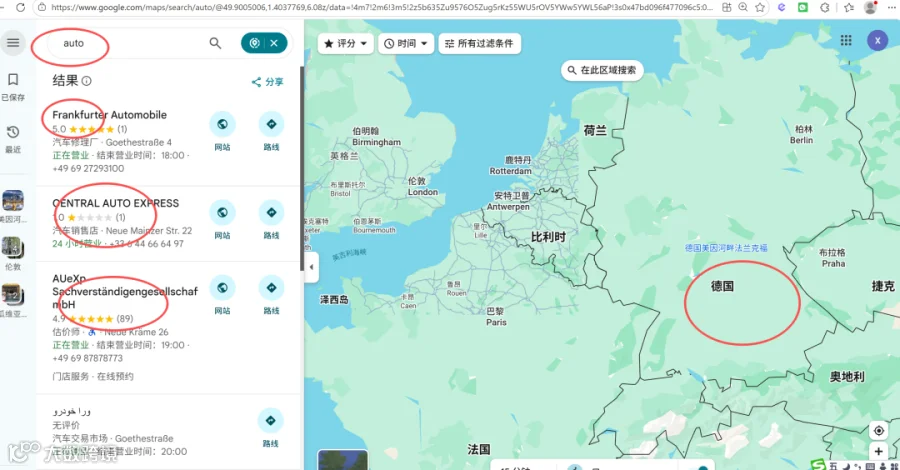The width and height of the screenshot is (900, 470).
Task: Open the purple 'e' browser extension
Action: click(x=781, y=7)
